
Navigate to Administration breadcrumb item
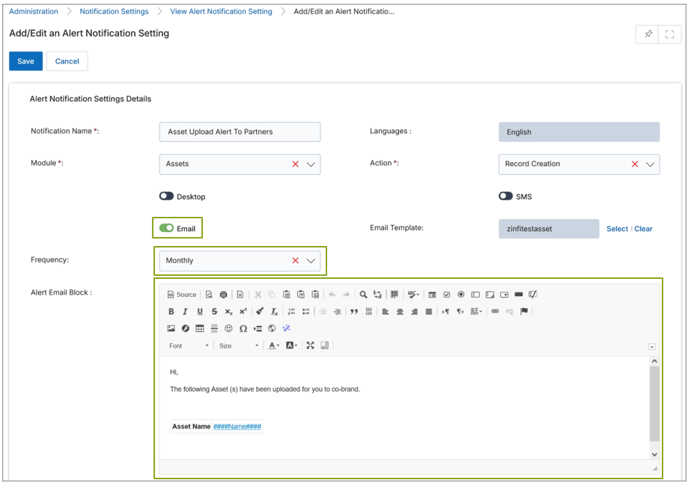[33, 12]
